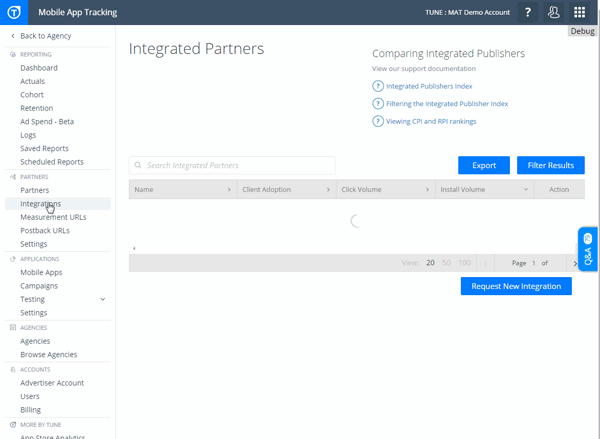Open Postback URLs in the sidebar
Screen dimensions: 600x439
(45, 230)
